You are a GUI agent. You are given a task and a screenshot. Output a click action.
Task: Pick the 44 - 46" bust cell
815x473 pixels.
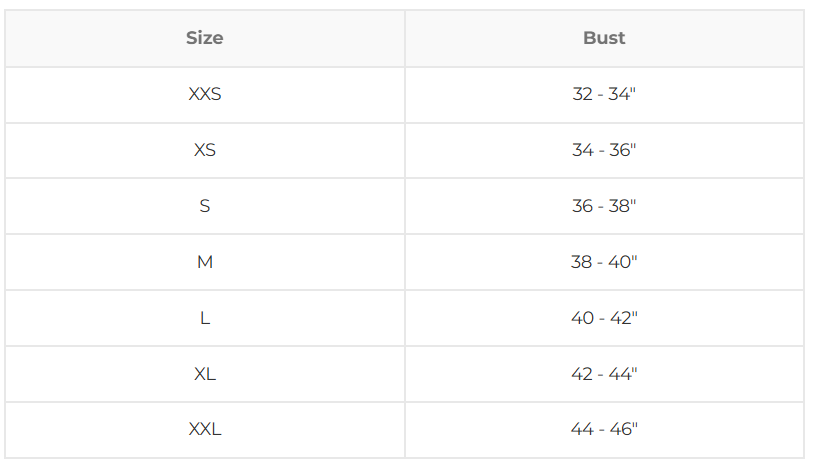604,429
